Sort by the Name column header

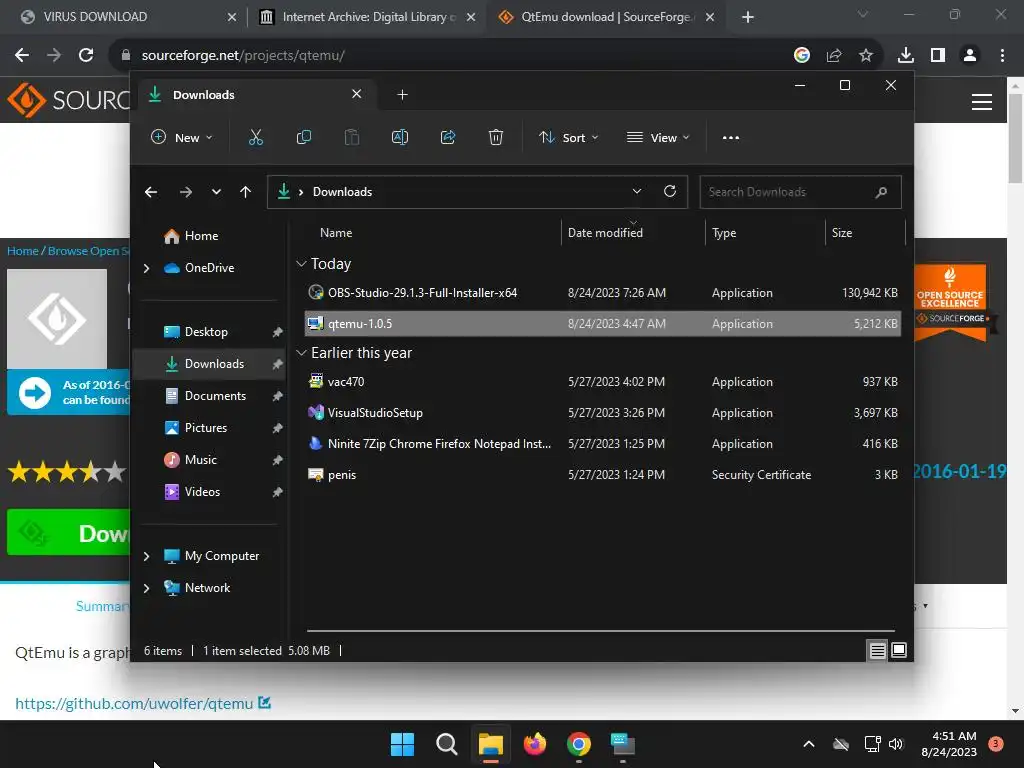coord(336,232)
